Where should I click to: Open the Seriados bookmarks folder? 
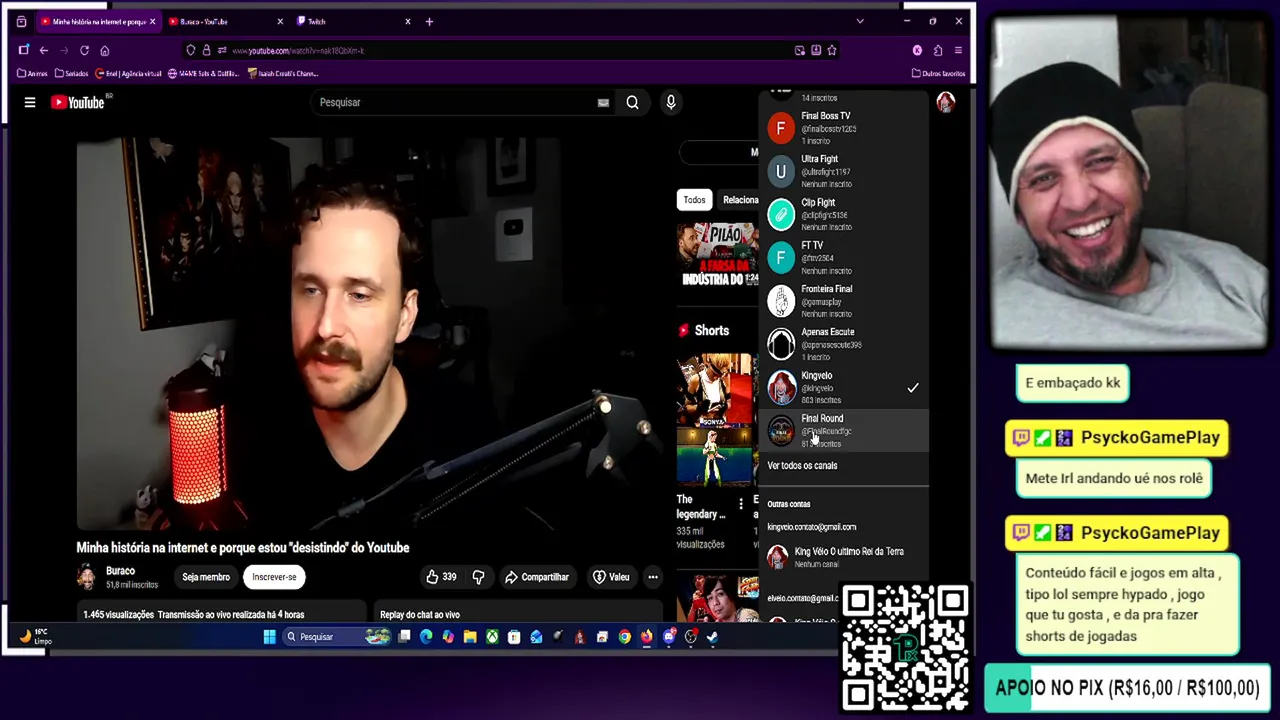tap(71, 73)
